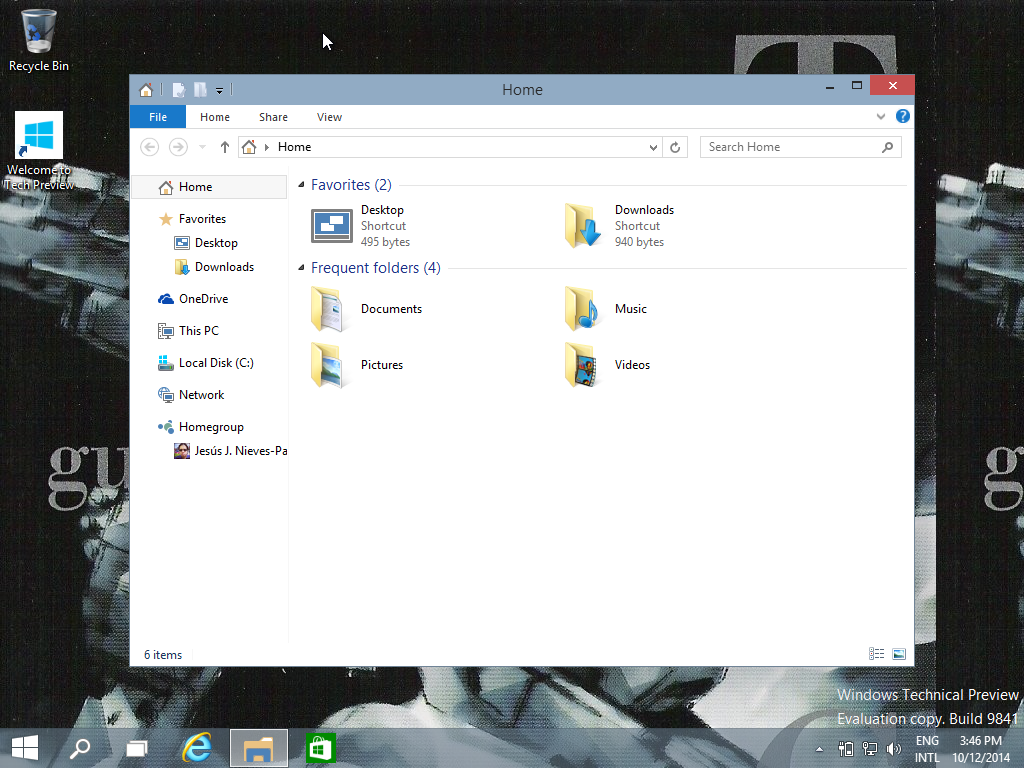Open Welcome to Tech Preview shortcut
This screenshot has width=1024, height=768.
(x=39, y=152)
